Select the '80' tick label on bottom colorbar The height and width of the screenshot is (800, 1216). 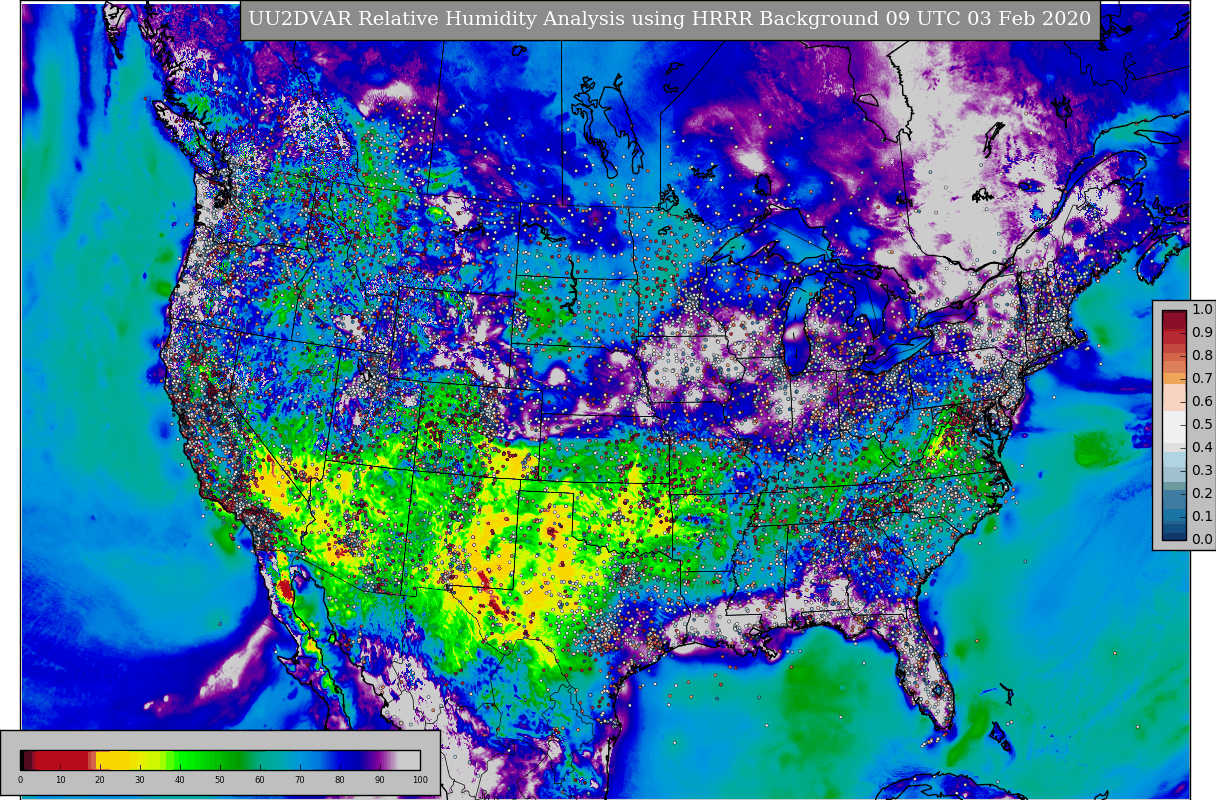pyautogui.click(x=340, y=780)
